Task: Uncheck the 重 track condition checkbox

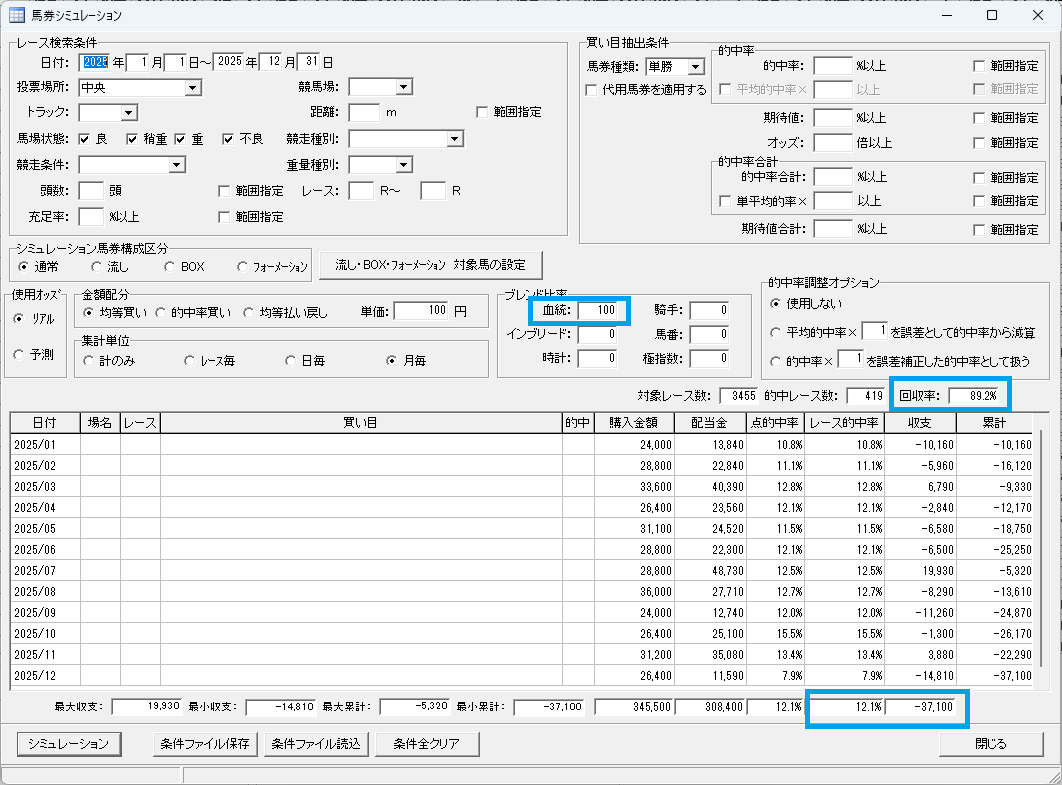Action: tap(180, 139)
